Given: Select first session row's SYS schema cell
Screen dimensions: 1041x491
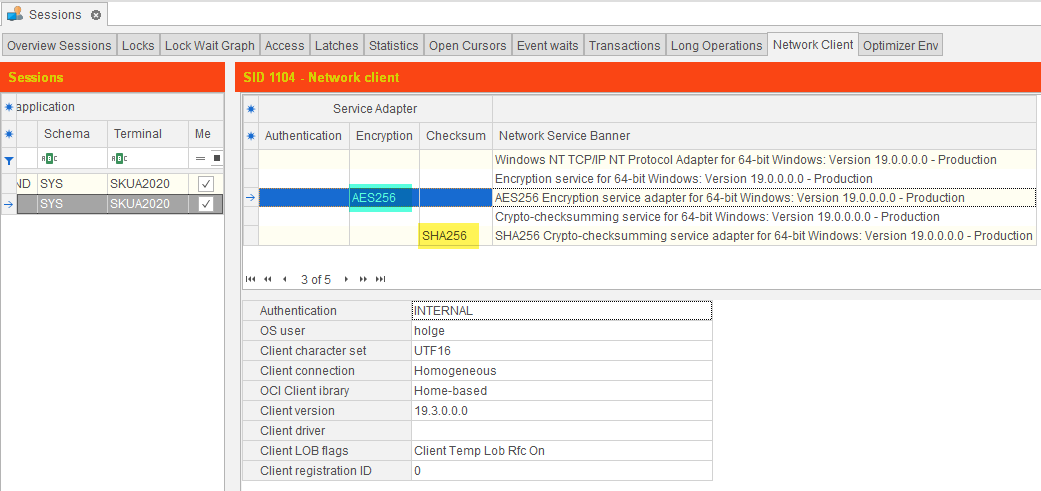Looking at the screenshot, I should (72, 184).
